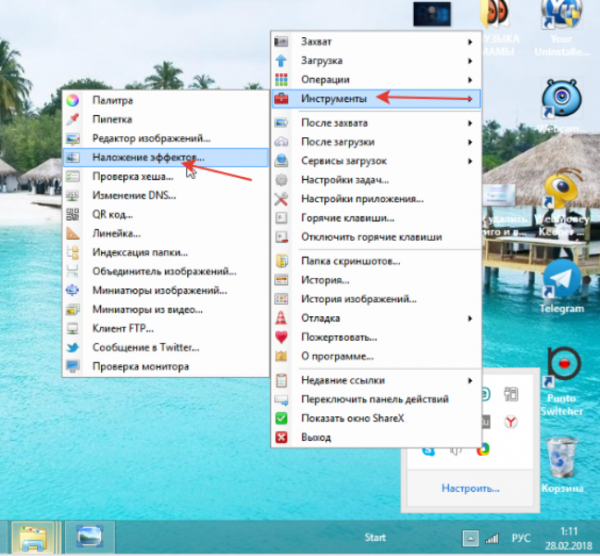Click the network signal tray icon
Screen dimensions: 600x556
[492, 539]
